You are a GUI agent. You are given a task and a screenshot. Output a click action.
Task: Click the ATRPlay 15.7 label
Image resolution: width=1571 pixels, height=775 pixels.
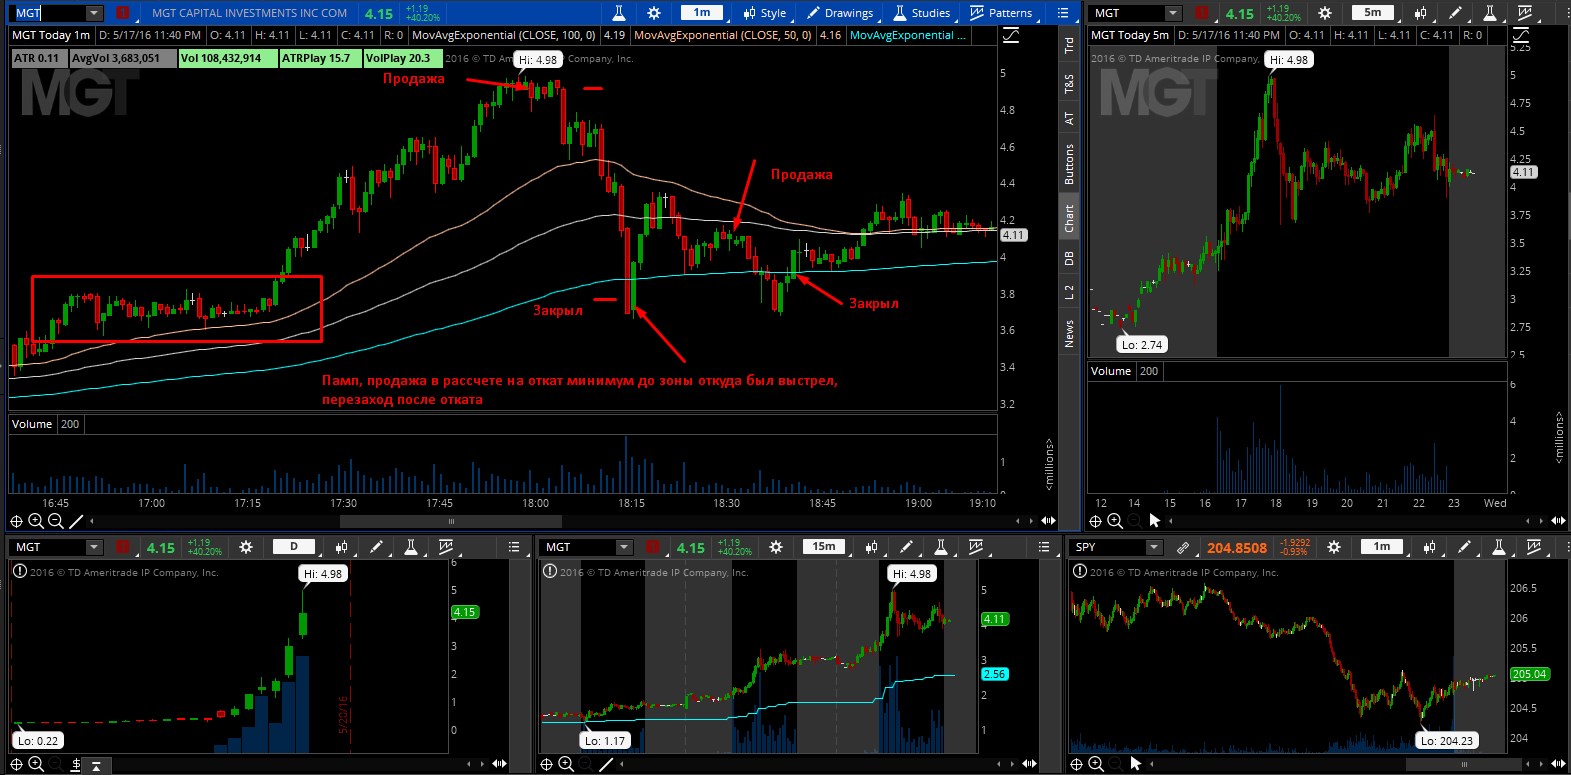click(x=320, y=58)
